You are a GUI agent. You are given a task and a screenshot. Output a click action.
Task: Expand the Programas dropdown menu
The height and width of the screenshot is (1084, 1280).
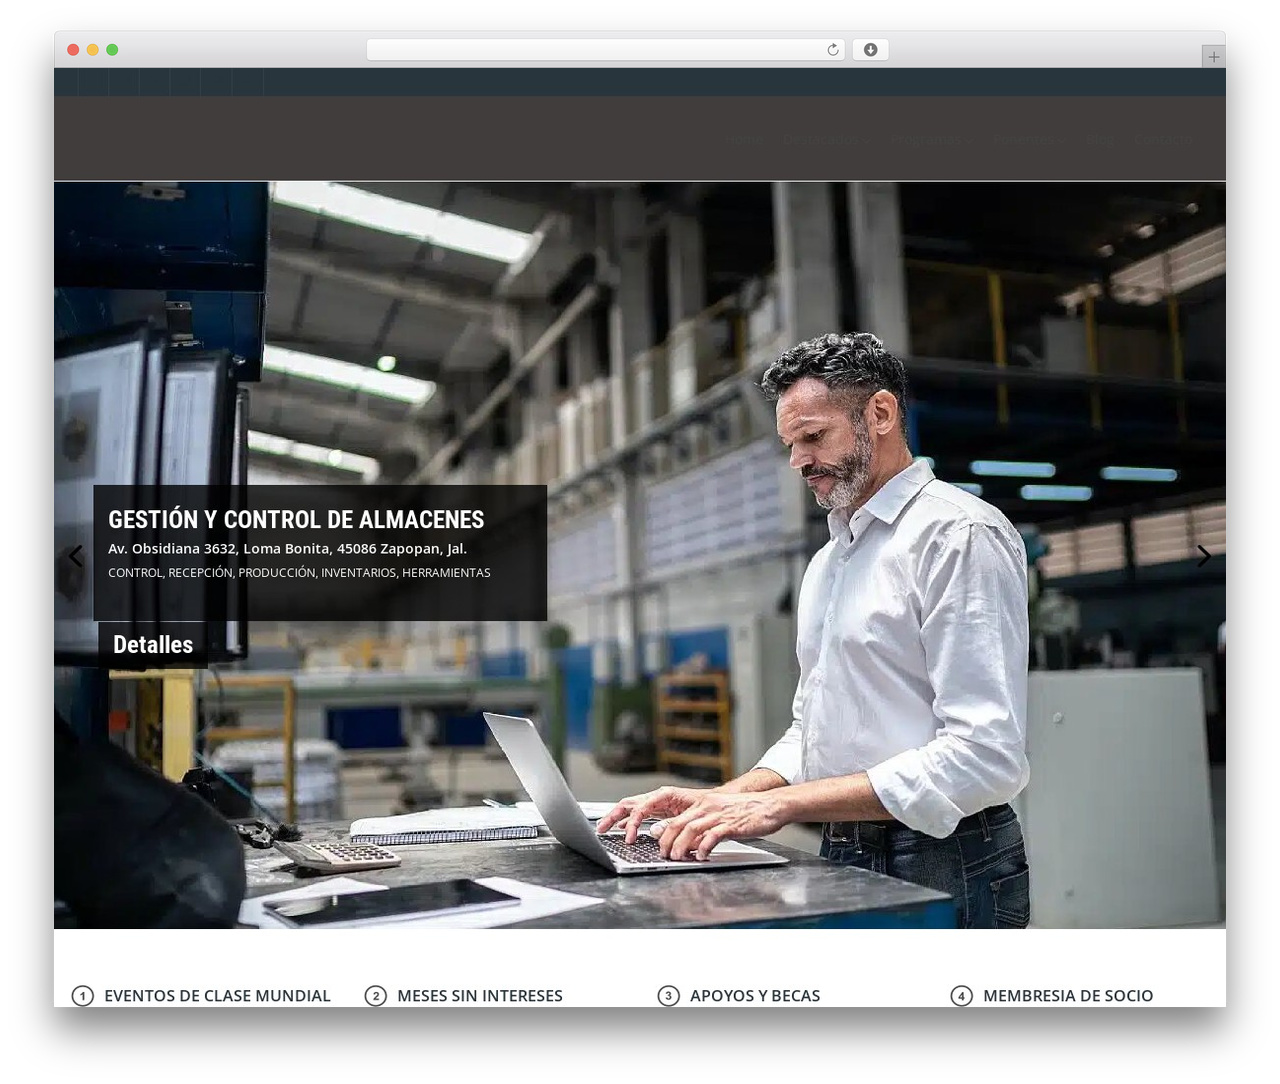tap(932, 140)
